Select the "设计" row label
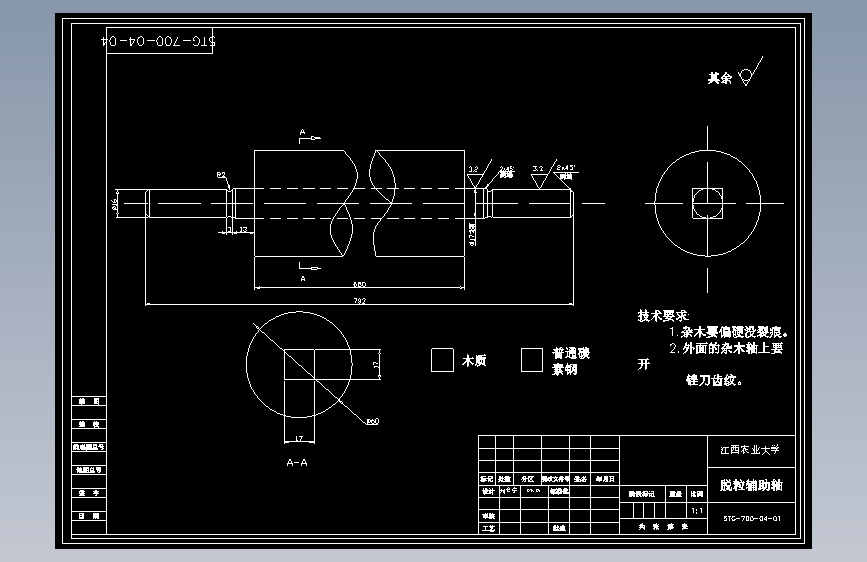 pos(488,491)
